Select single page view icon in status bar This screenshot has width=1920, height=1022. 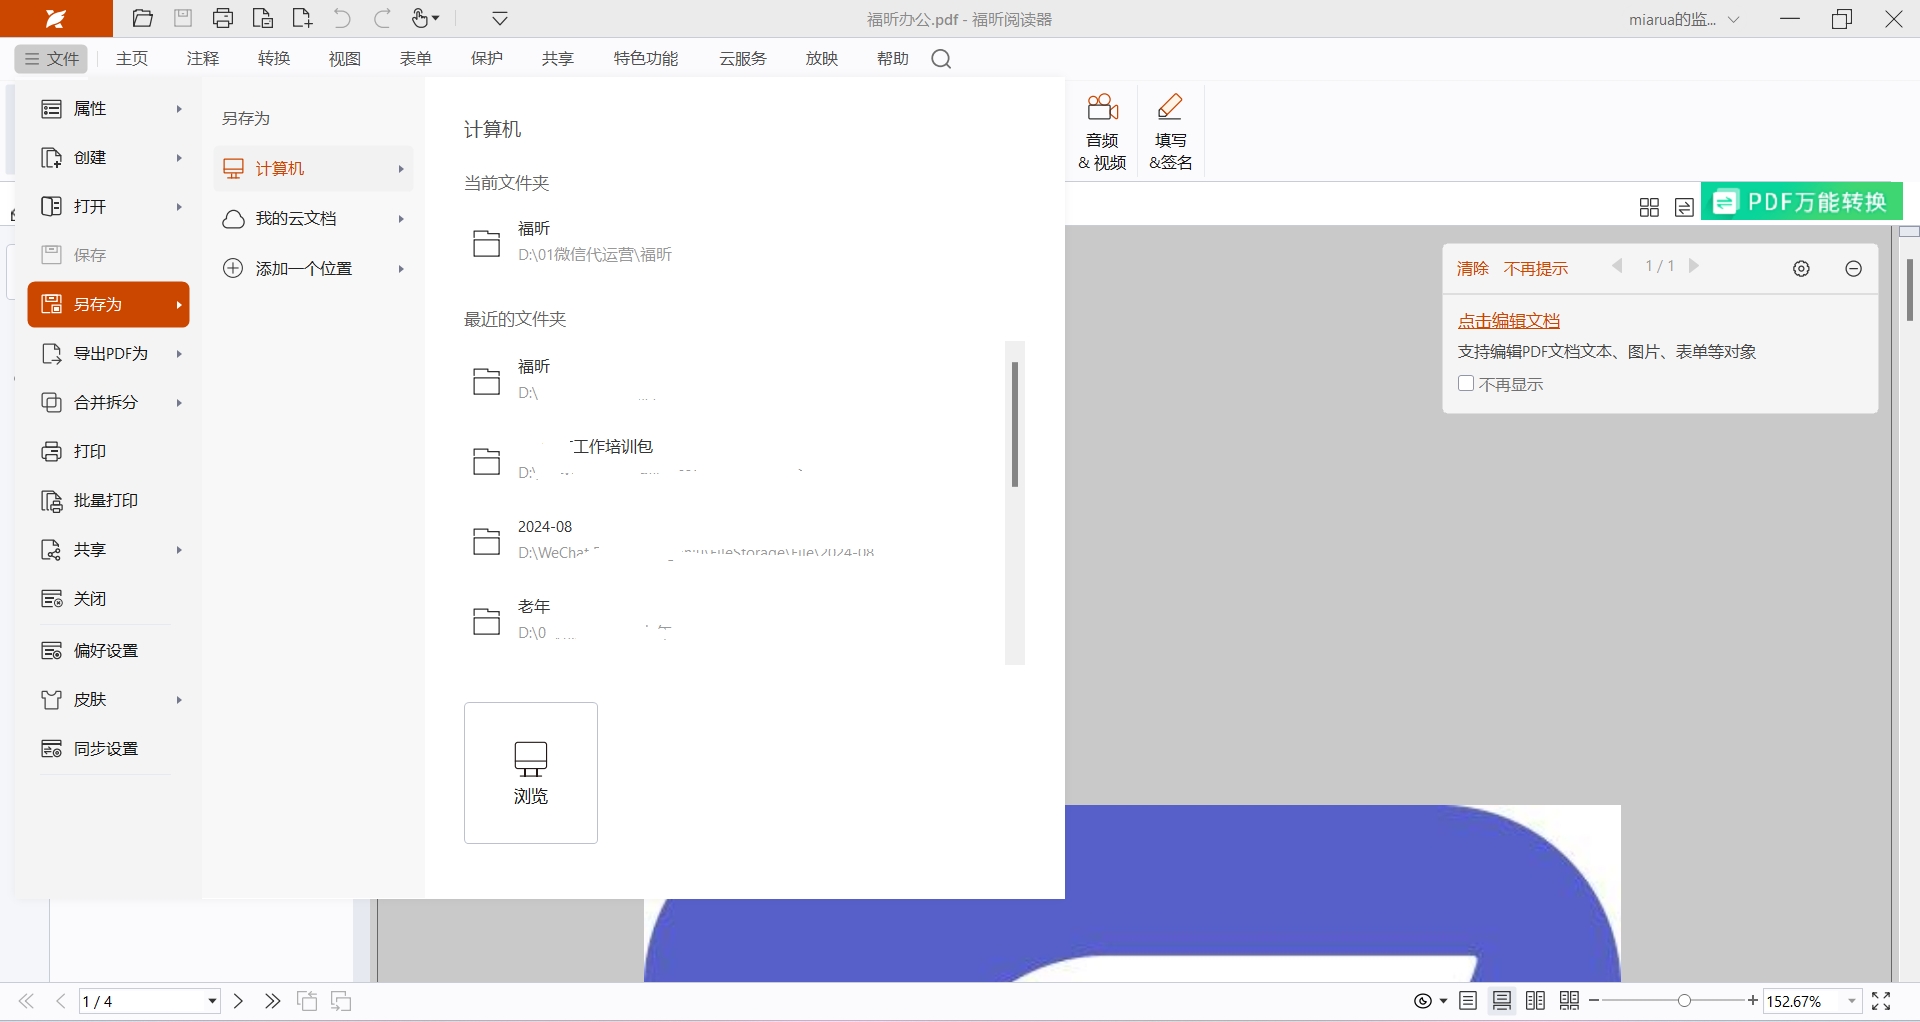coord(1468,1001)
